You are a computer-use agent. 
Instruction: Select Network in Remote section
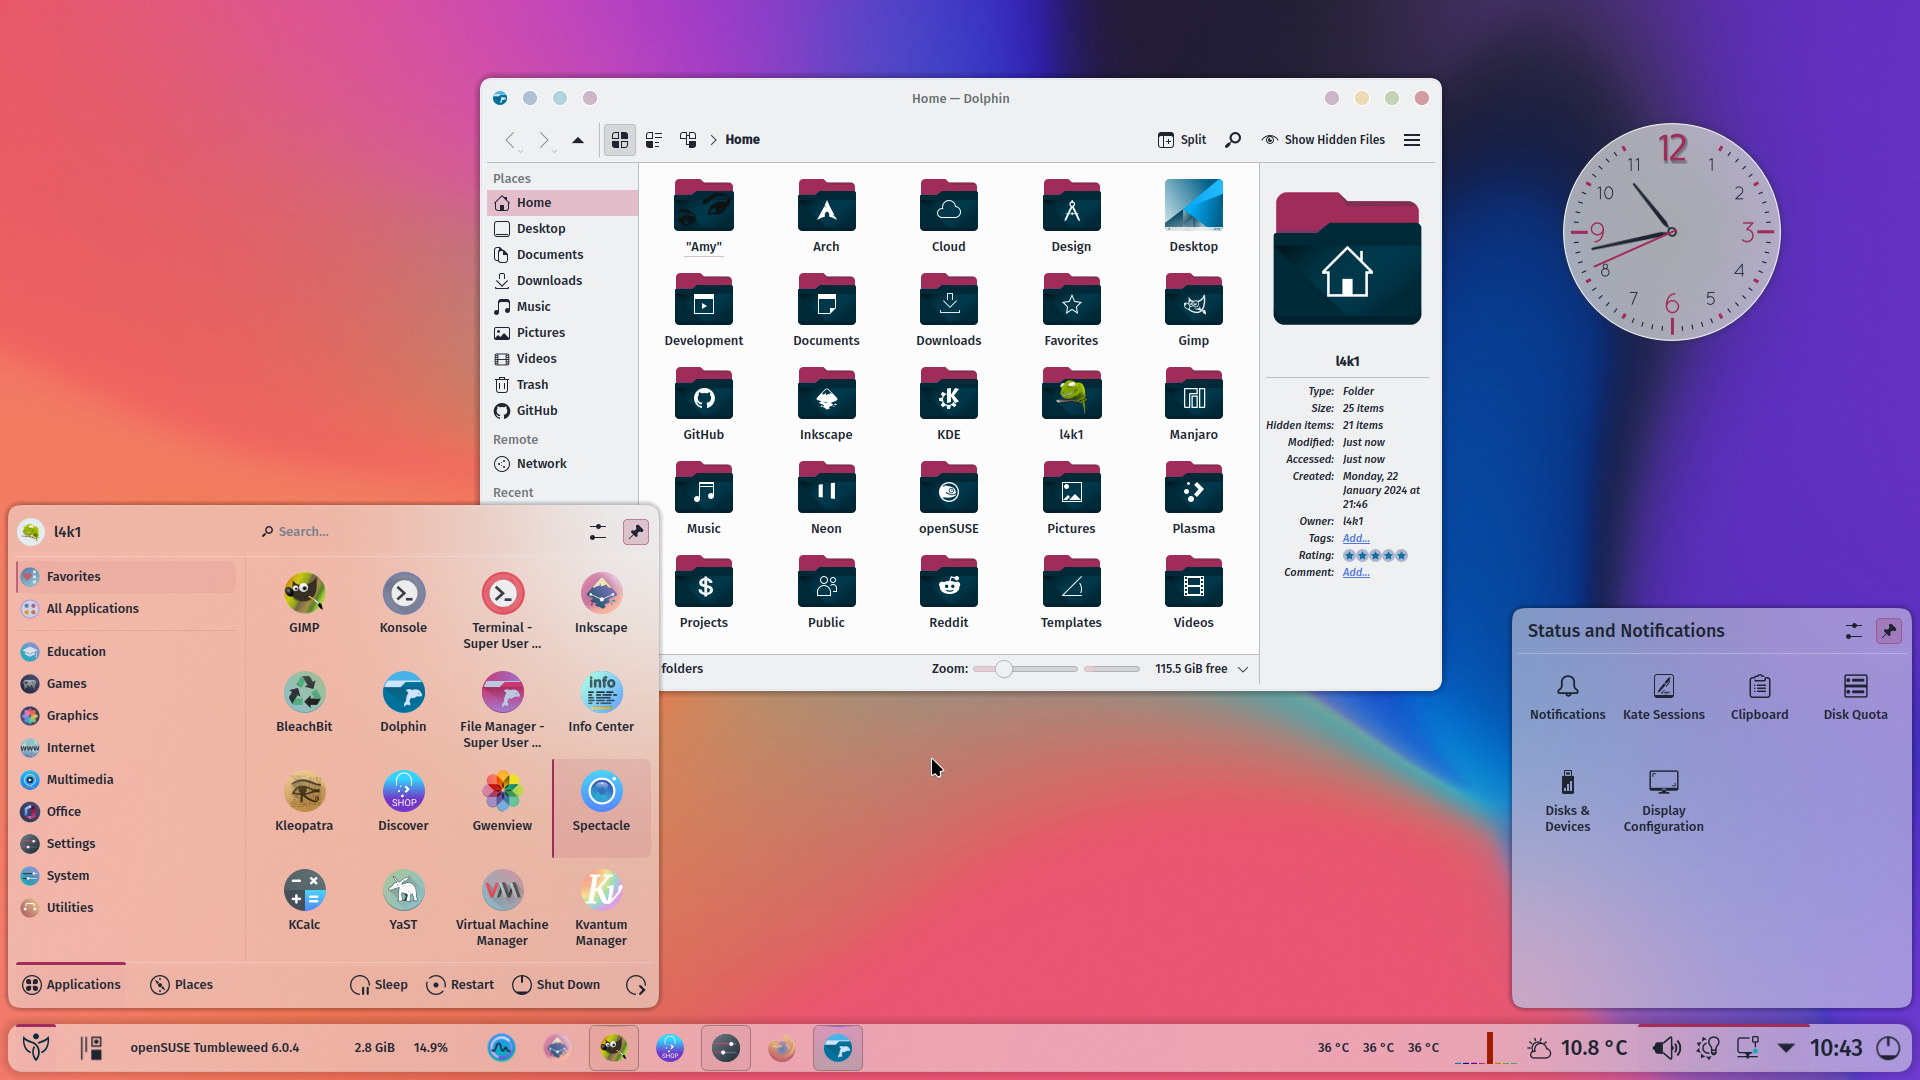pyautogui.click(x=562, y=464)
